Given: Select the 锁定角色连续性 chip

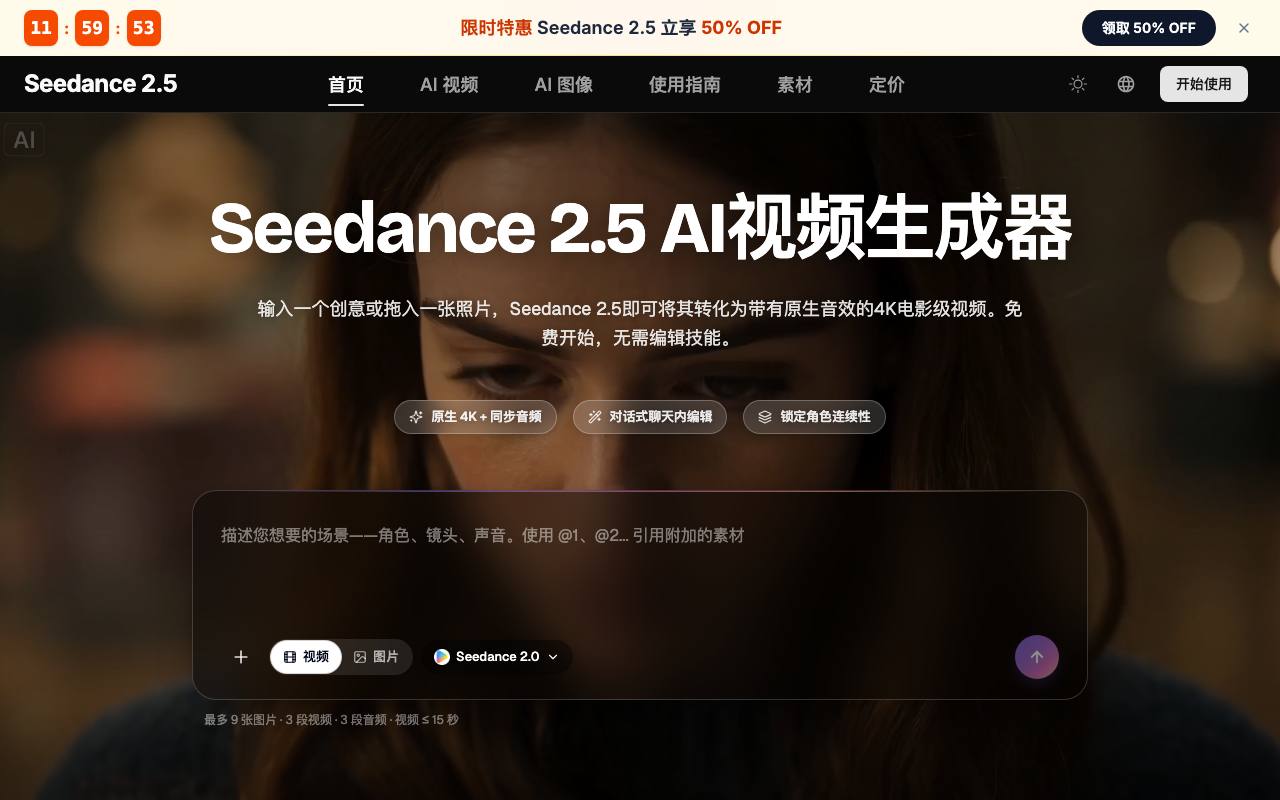Looking at the screenshot, I should pyautogui.click(x=814, y=417).
